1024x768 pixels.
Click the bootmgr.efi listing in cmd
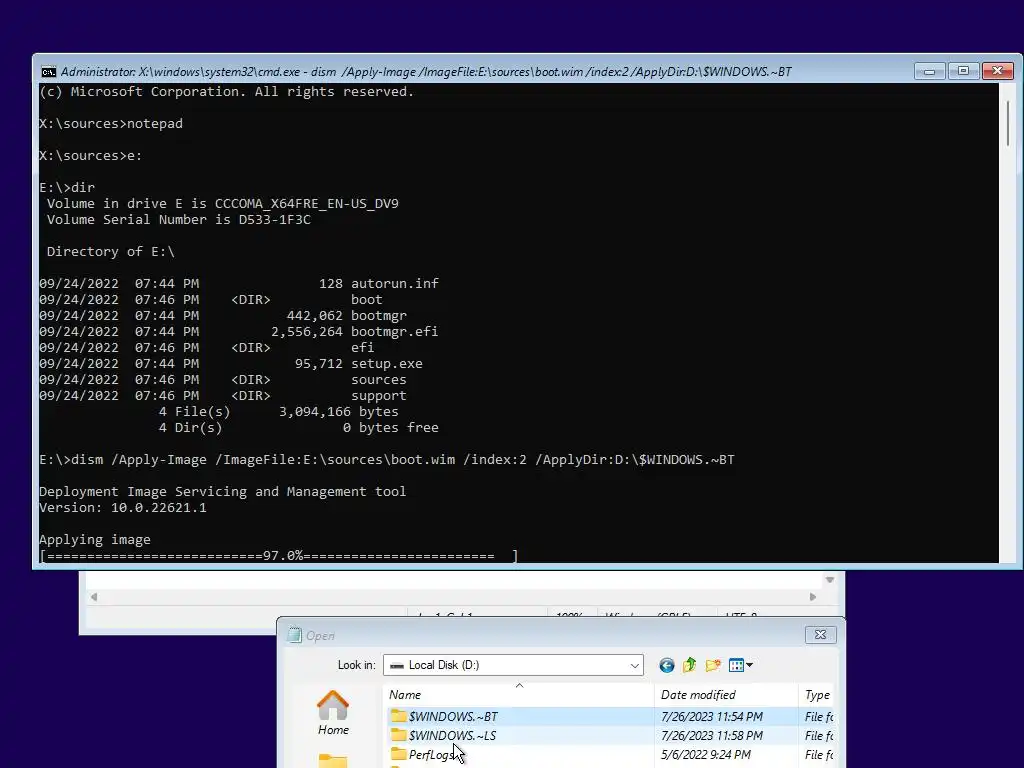click(x=238, y=332)
